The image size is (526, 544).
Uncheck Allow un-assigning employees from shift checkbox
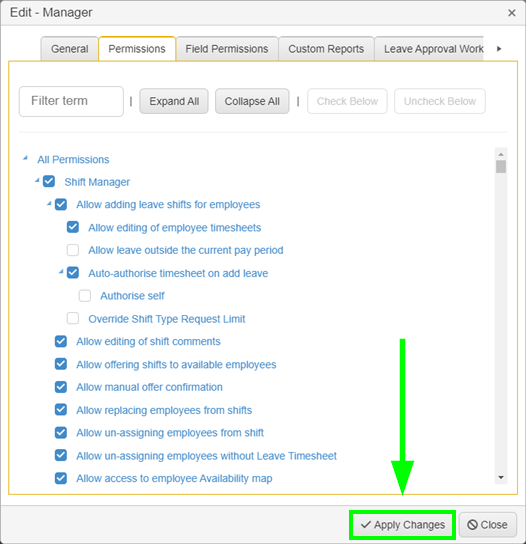pos(61,432)
